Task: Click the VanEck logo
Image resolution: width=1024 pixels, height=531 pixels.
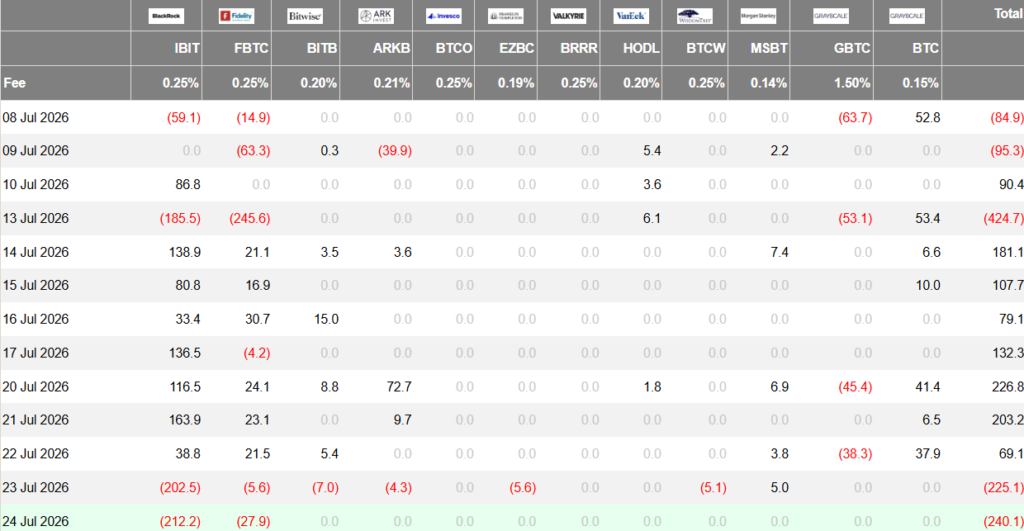Action: tap(631, 16)
